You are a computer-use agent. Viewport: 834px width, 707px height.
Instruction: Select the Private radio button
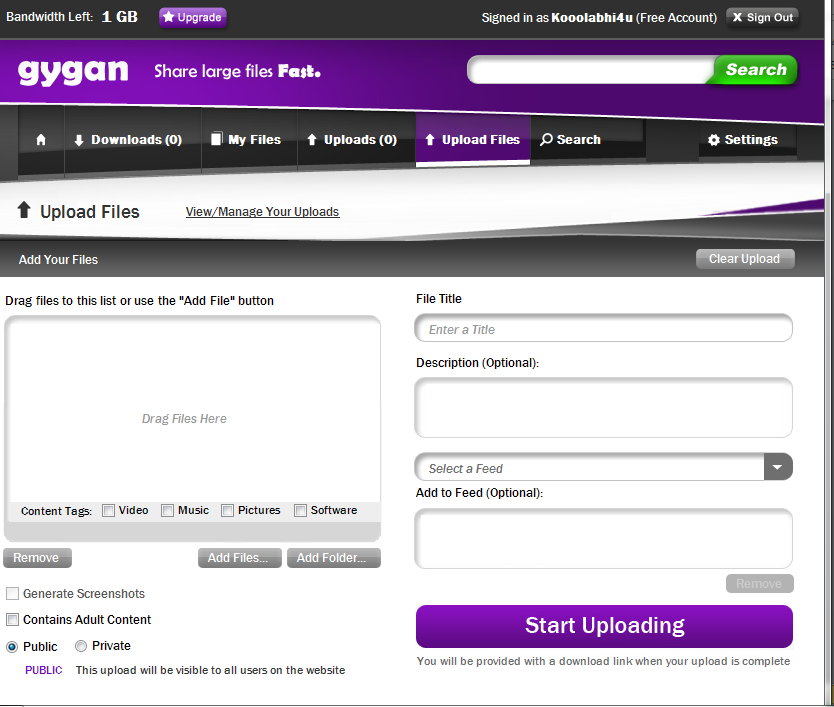point(81,646)
